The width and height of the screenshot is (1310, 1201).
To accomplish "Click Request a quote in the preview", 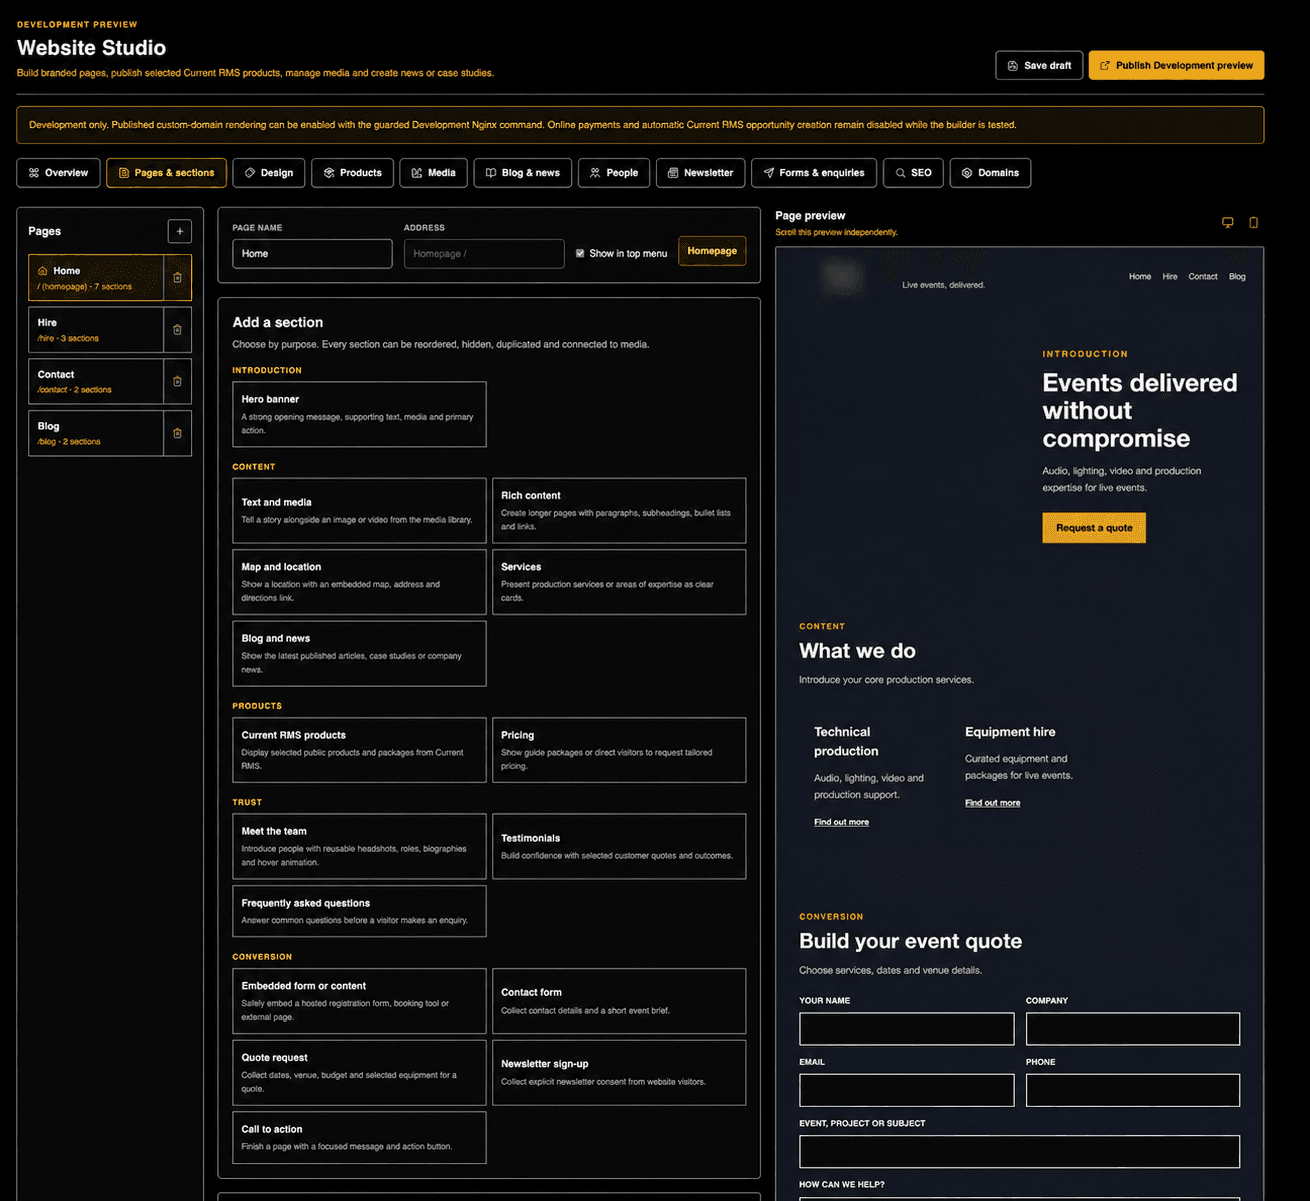I will coord(1094,528).
